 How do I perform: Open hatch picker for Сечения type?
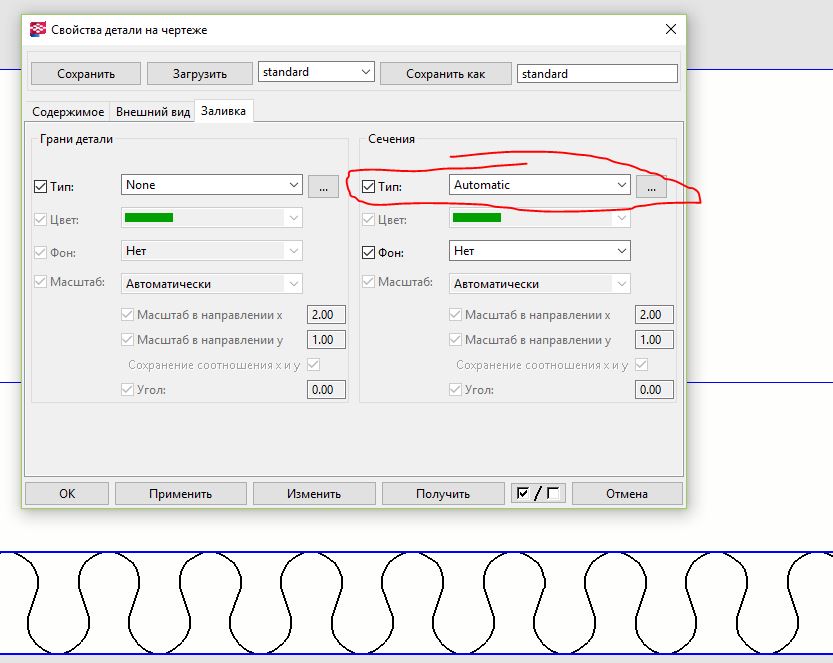[651, 185]
